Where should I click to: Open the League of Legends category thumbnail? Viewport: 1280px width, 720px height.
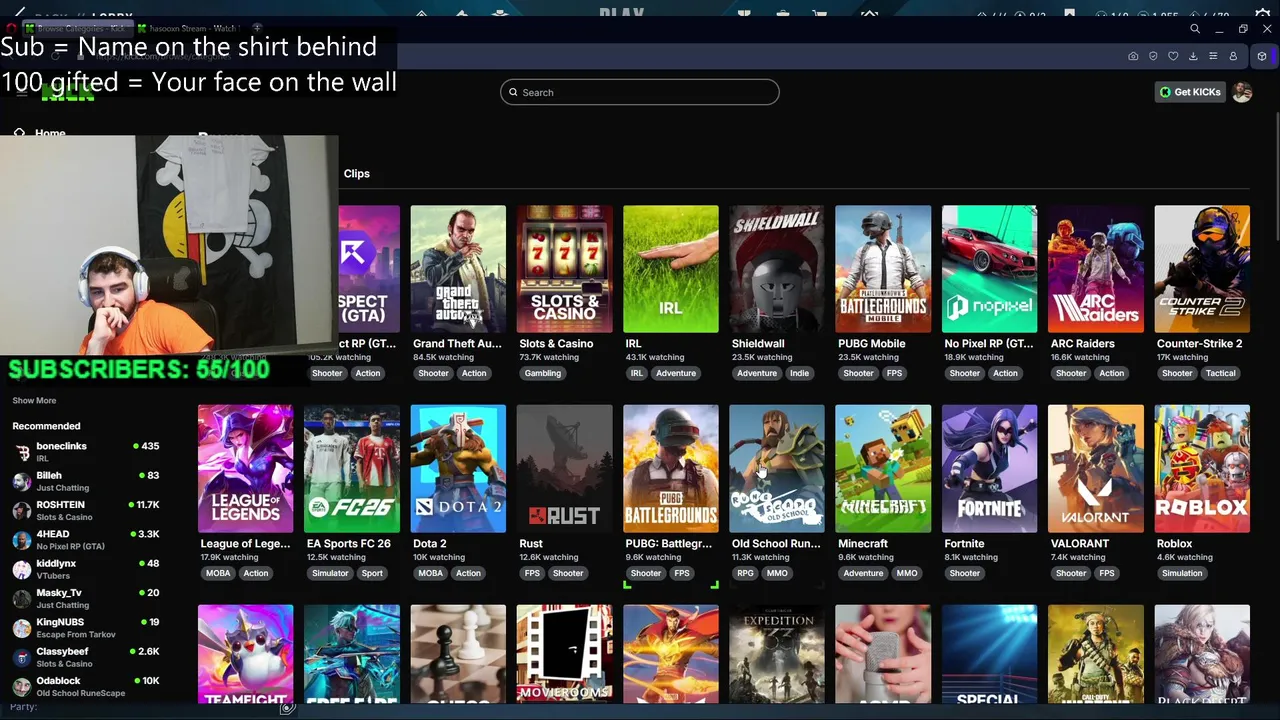[245, 469]
